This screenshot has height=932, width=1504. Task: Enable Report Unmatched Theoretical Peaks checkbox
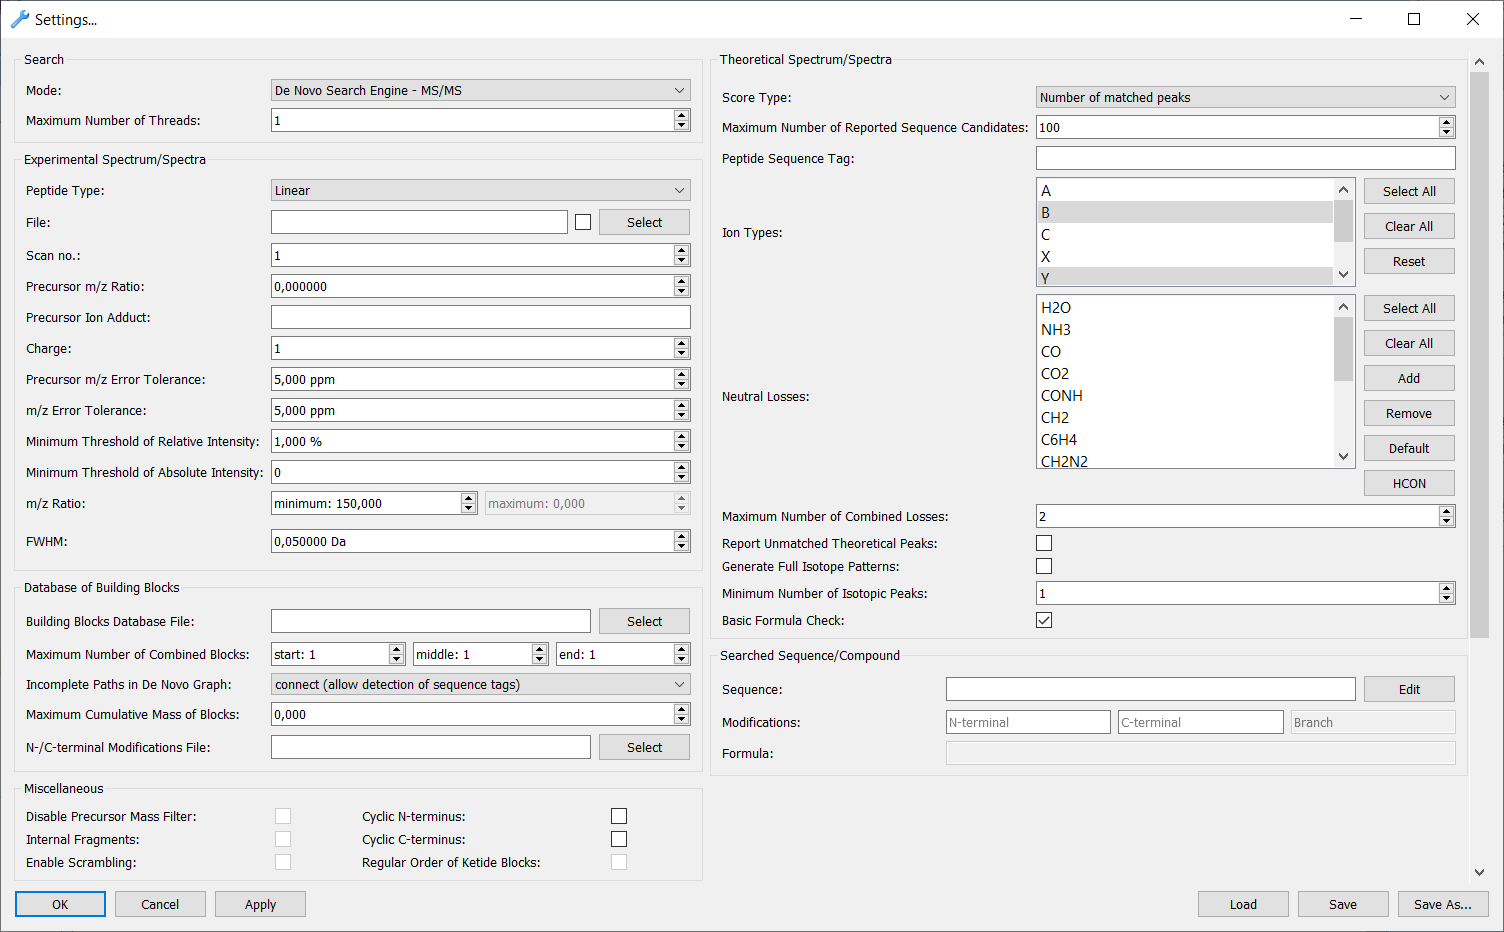(1044, 543)
